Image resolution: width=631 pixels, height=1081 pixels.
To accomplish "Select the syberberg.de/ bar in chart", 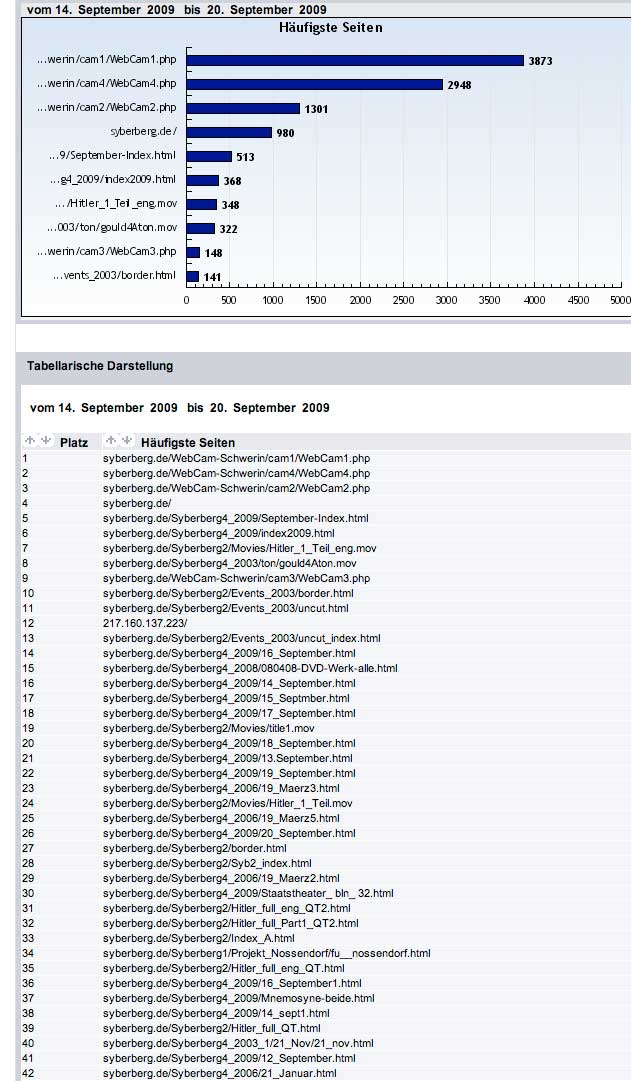I will [229, 132].
